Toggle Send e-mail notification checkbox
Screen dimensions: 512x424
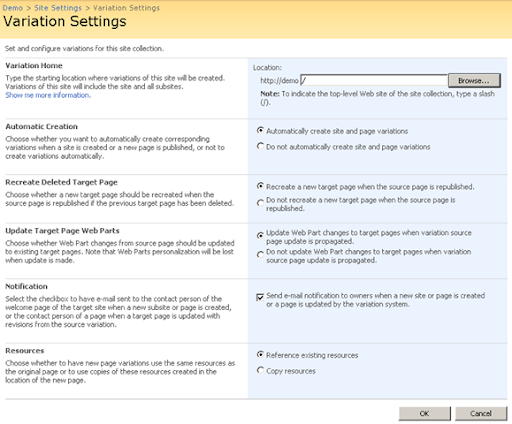click(260, 297)
